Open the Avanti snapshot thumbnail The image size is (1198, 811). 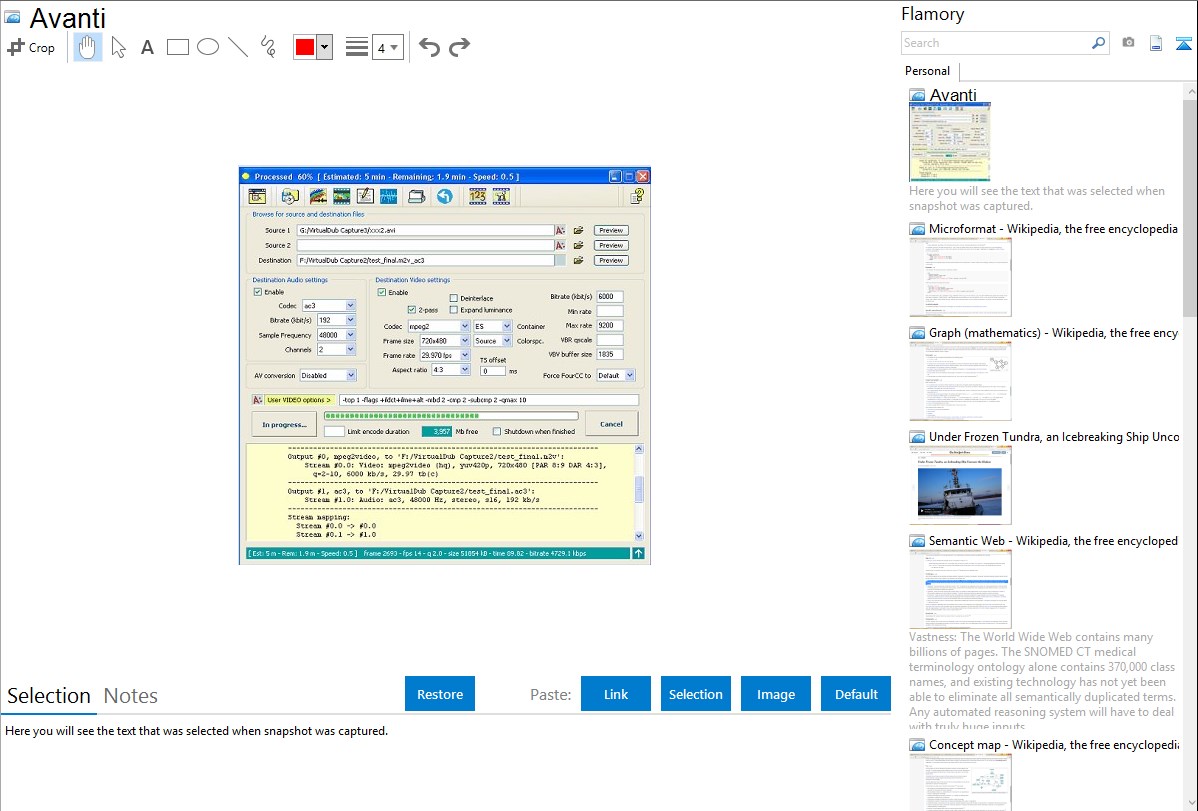[950, 142]
